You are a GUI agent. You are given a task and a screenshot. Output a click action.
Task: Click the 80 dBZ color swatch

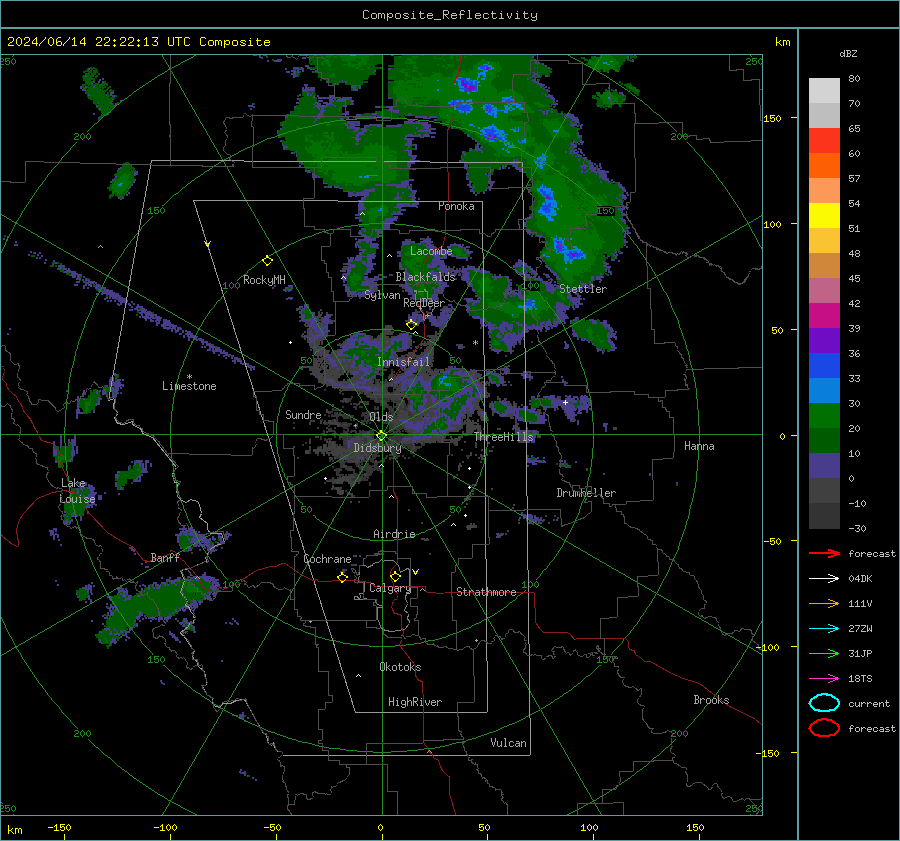(824, 90)
